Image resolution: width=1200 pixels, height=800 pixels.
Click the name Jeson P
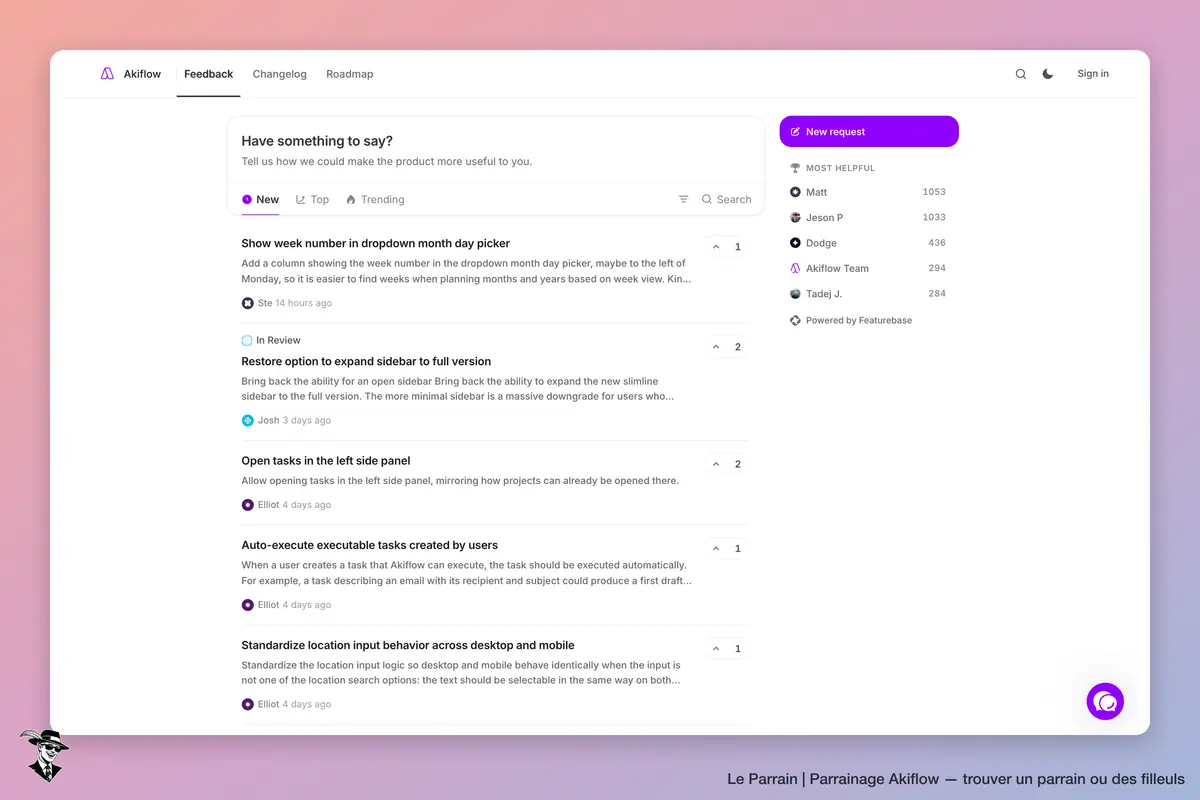pyautogui.click(x=825, y=217)
